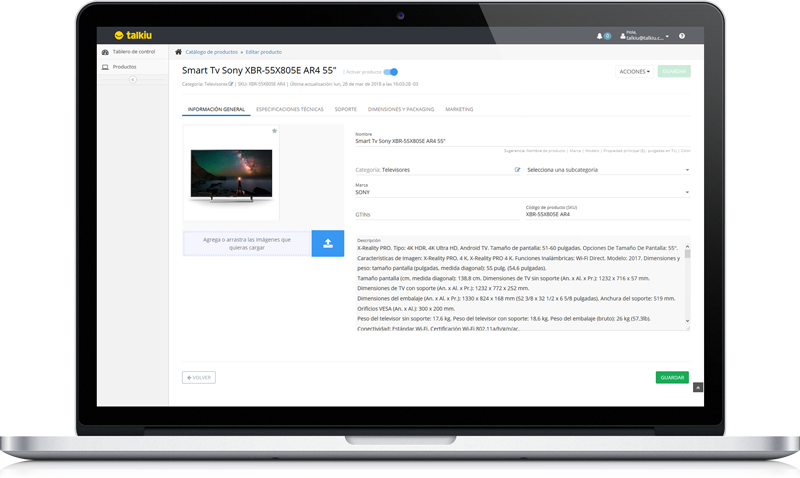Screen dimensions: 800x478
Task: Click the talkiu logo
Action: tap(133, 35)
